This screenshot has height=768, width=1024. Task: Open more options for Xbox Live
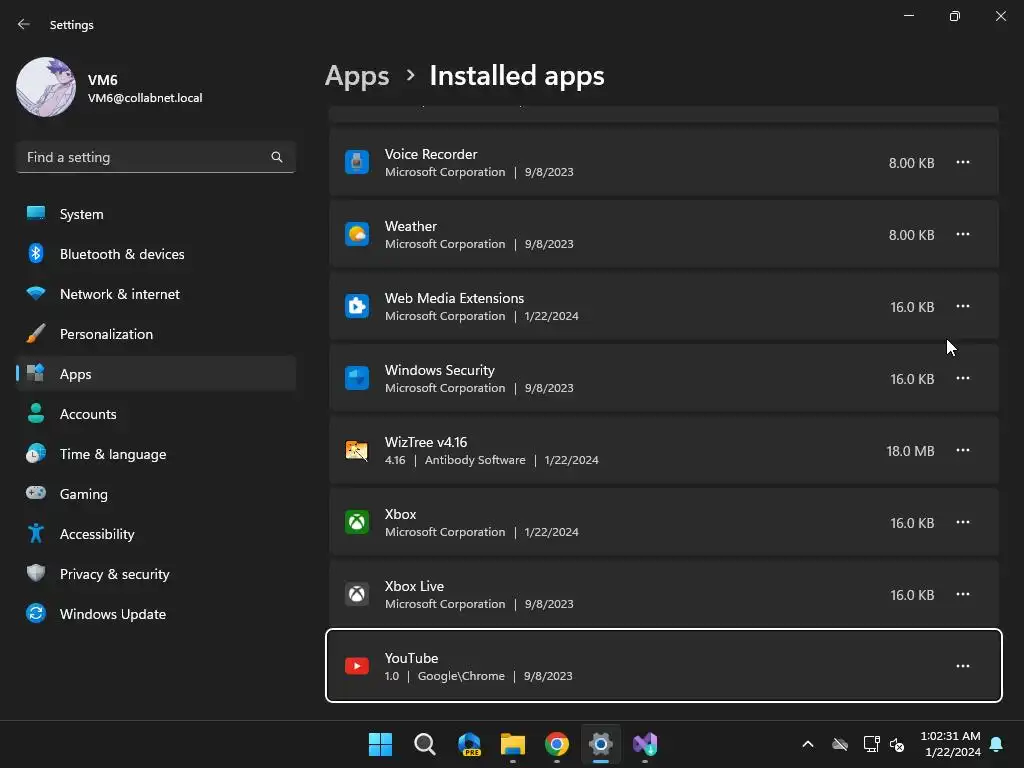(963, 594)
